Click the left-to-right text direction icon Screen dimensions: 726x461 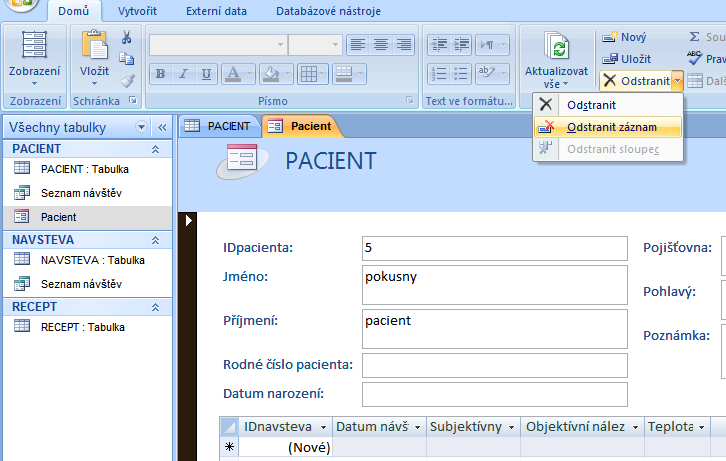(487, 45)
